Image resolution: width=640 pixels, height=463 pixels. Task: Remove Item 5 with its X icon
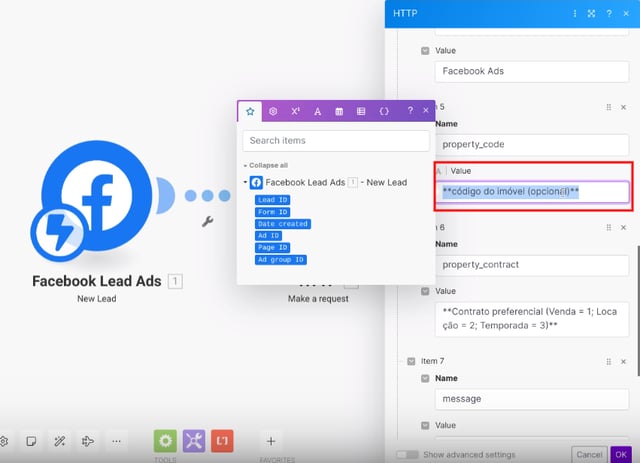(x=623, y=107)
